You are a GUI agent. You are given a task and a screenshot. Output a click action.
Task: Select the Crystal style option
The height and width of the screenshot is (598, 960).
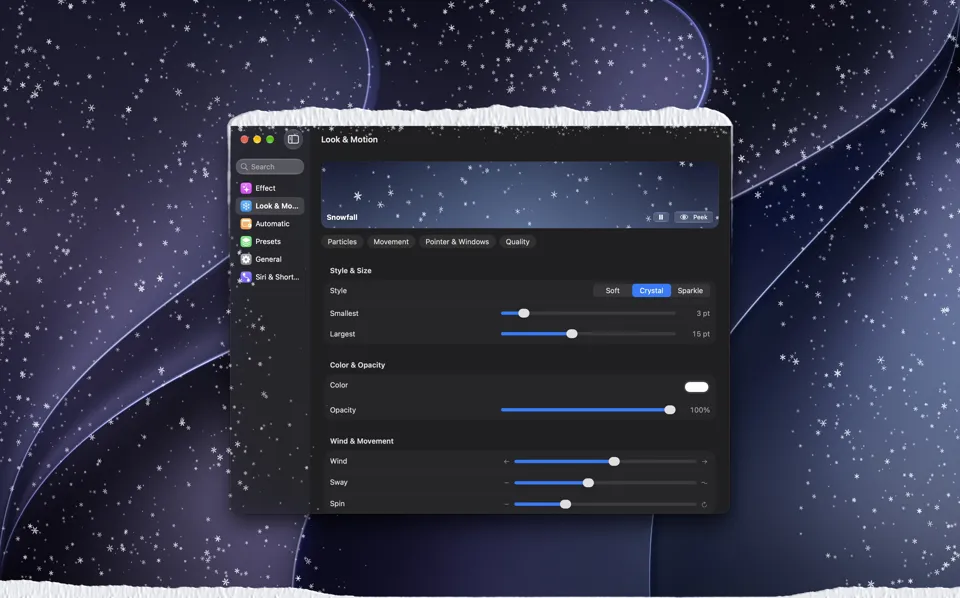pos(651,291)
